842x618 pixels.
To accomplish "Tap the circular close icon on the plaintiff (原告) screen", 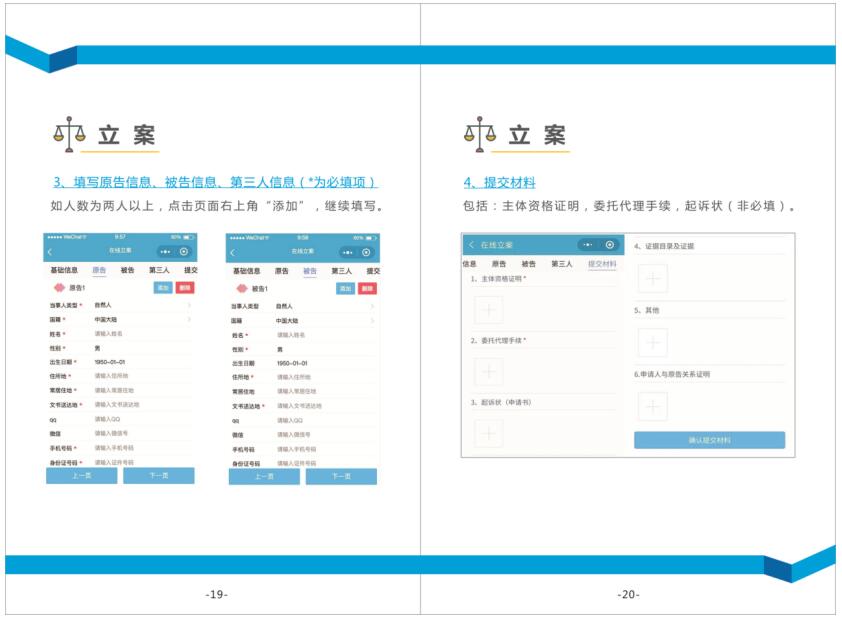I will click(184, 252).
